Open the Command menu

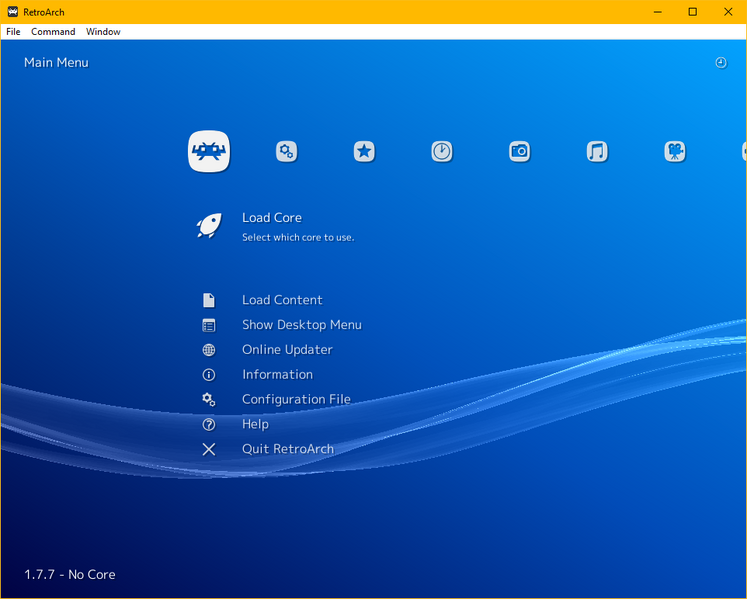point(53,32)
